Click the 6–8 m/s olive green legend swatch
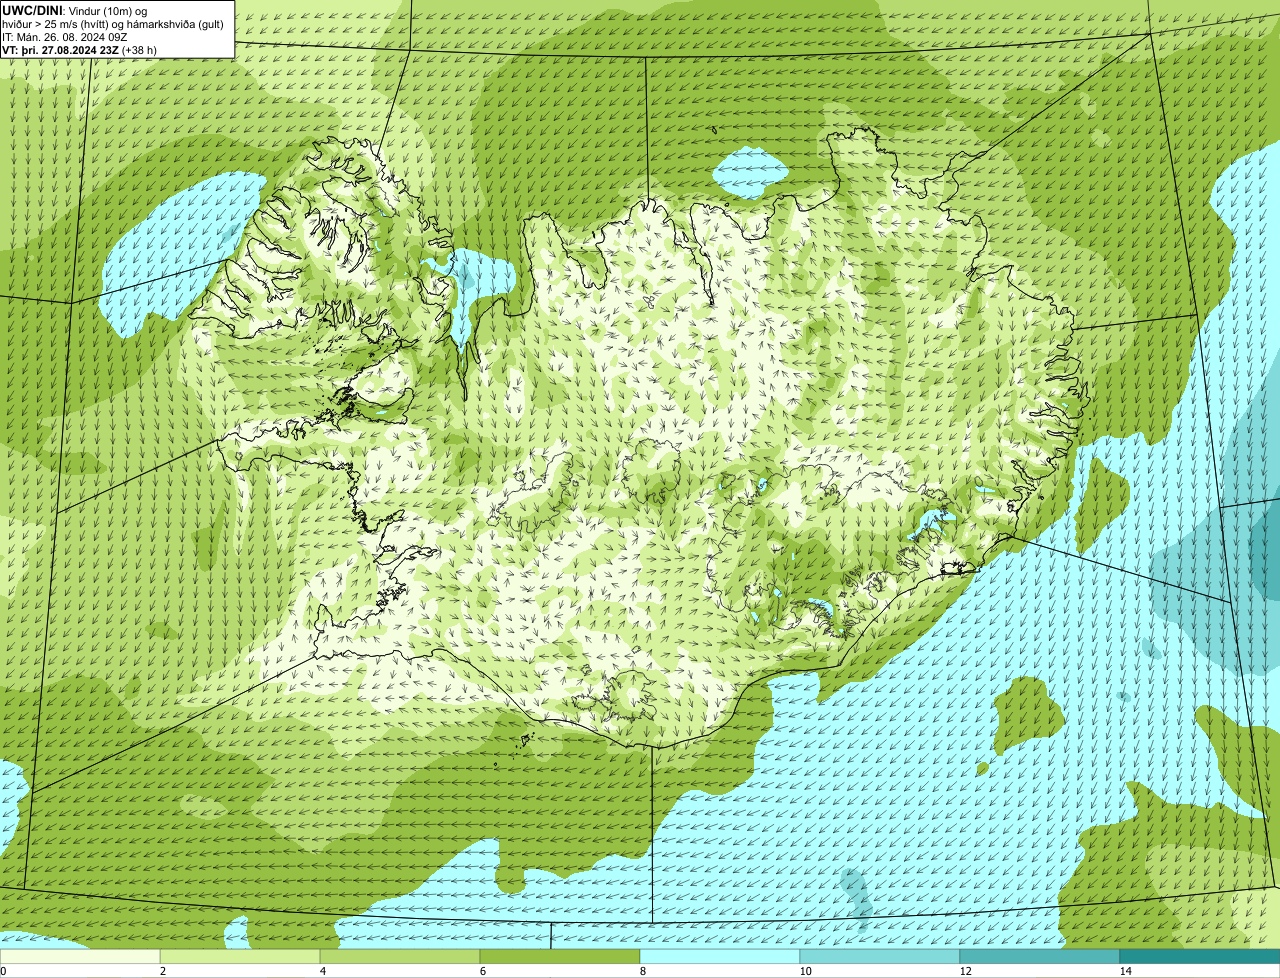Screen dimensions: 1280x978 (560, 956)
